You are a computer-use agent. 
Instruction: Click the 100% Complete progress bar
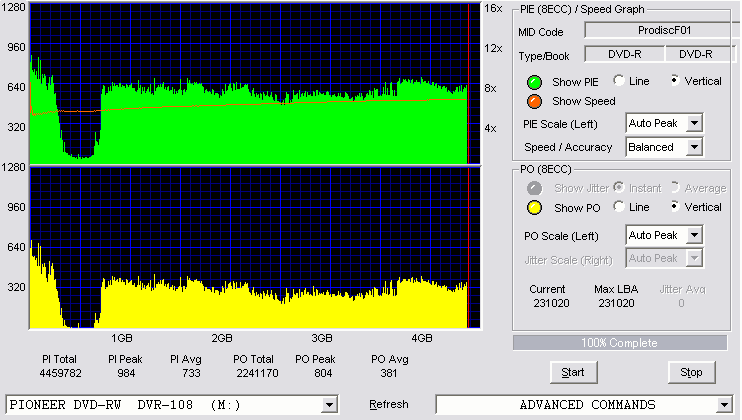(x=619, y=343)
